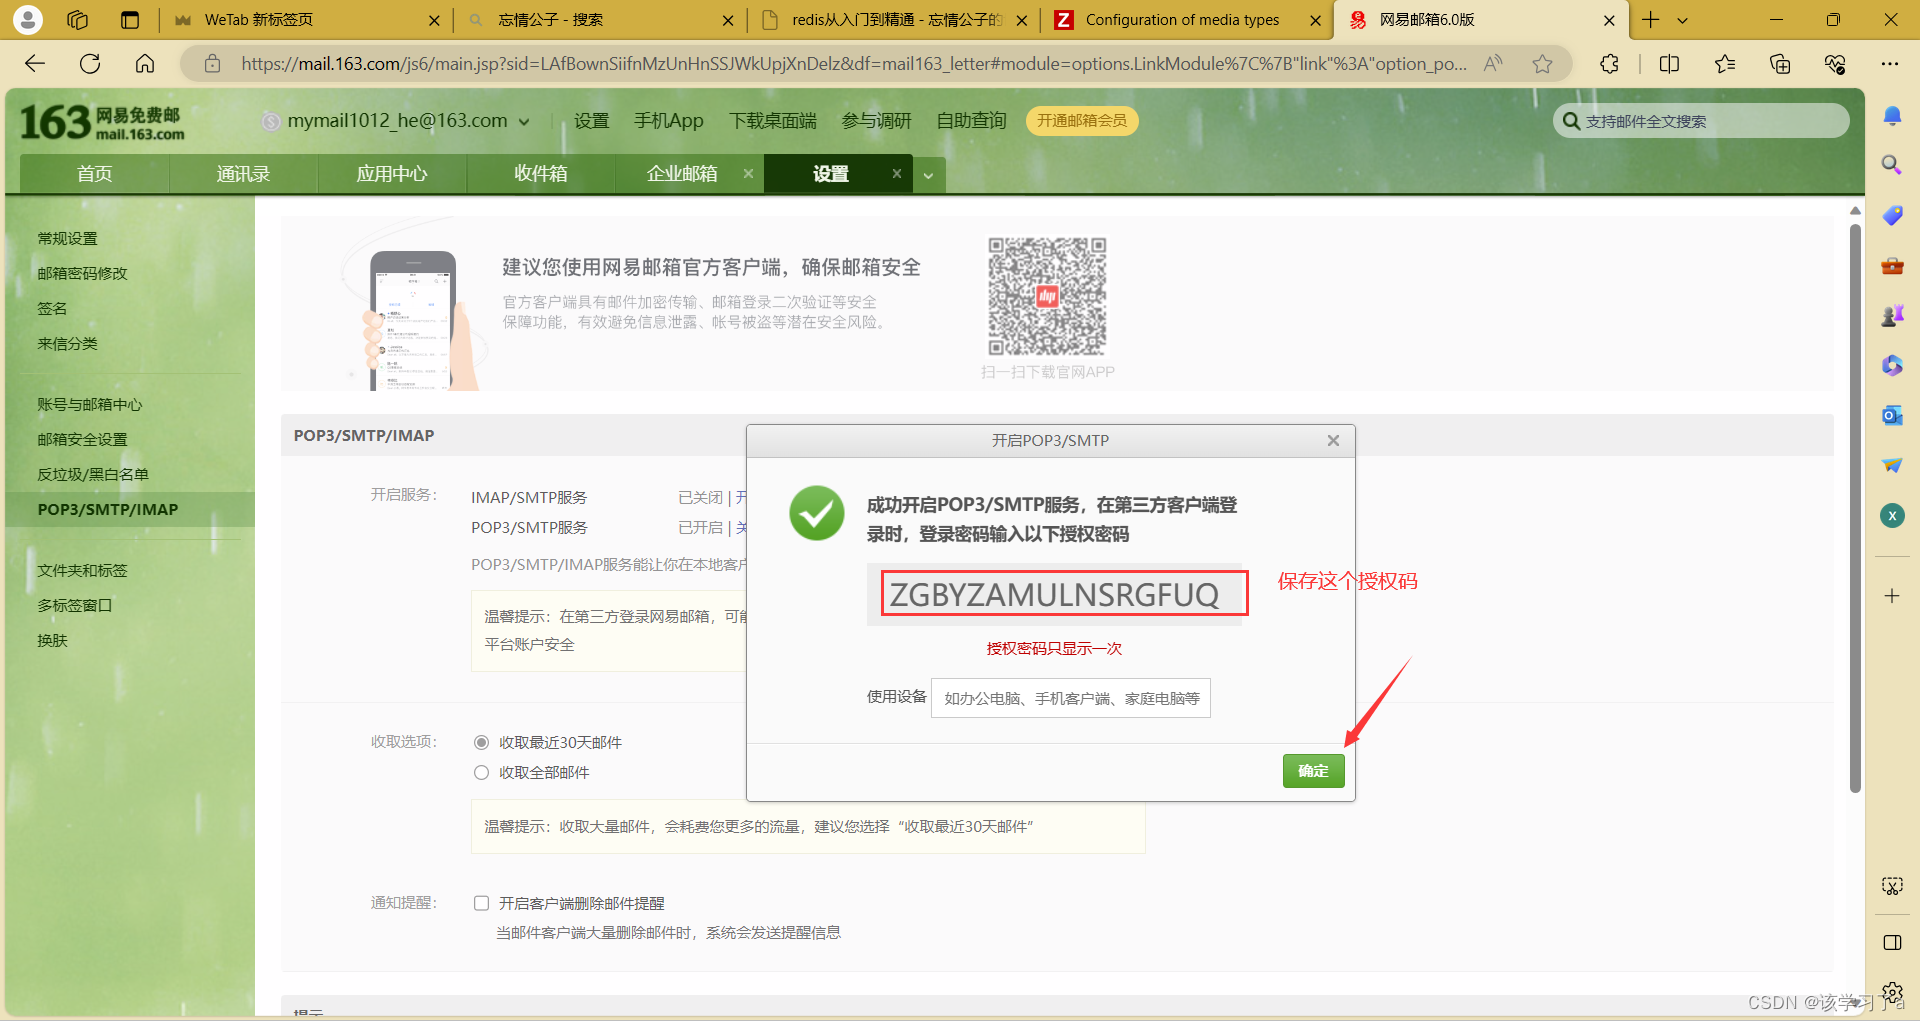1920x1021 pixels.
Task: Select 收取全部邮件 radio option
Action: [x=481, y=772]
